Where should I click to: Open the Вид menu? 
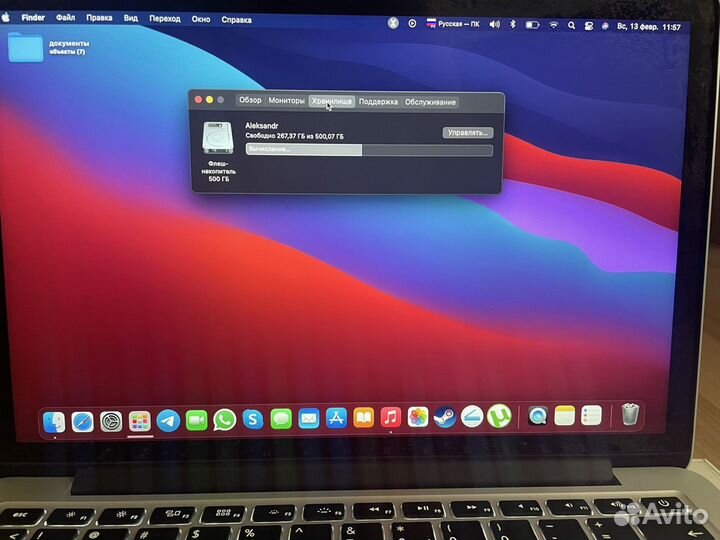pyautogui.click(x=131, y=19)
